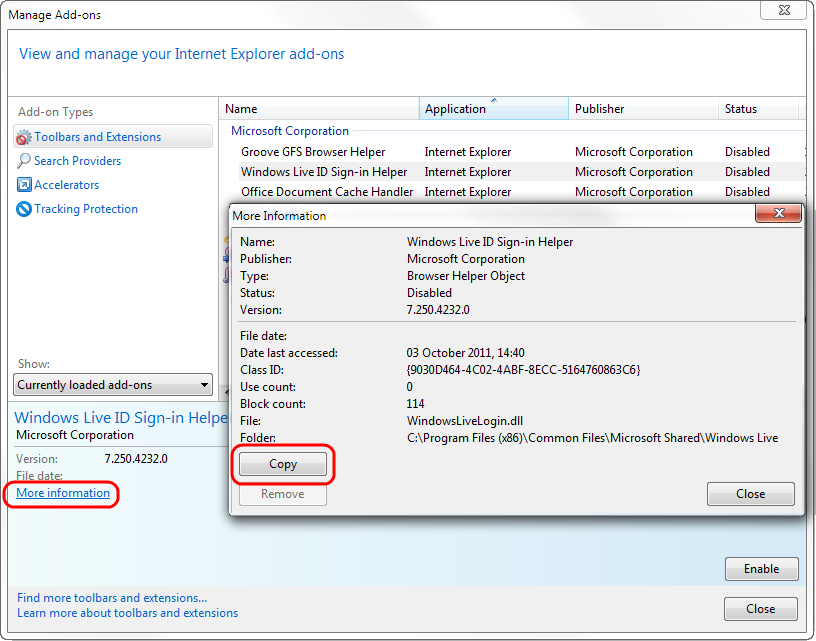Image resolution: width=816 pixels, height=641 pixels.
Task: Collapse the Microsoft Corporation group header
Action: pyautogui.click(x=290, y=131)
